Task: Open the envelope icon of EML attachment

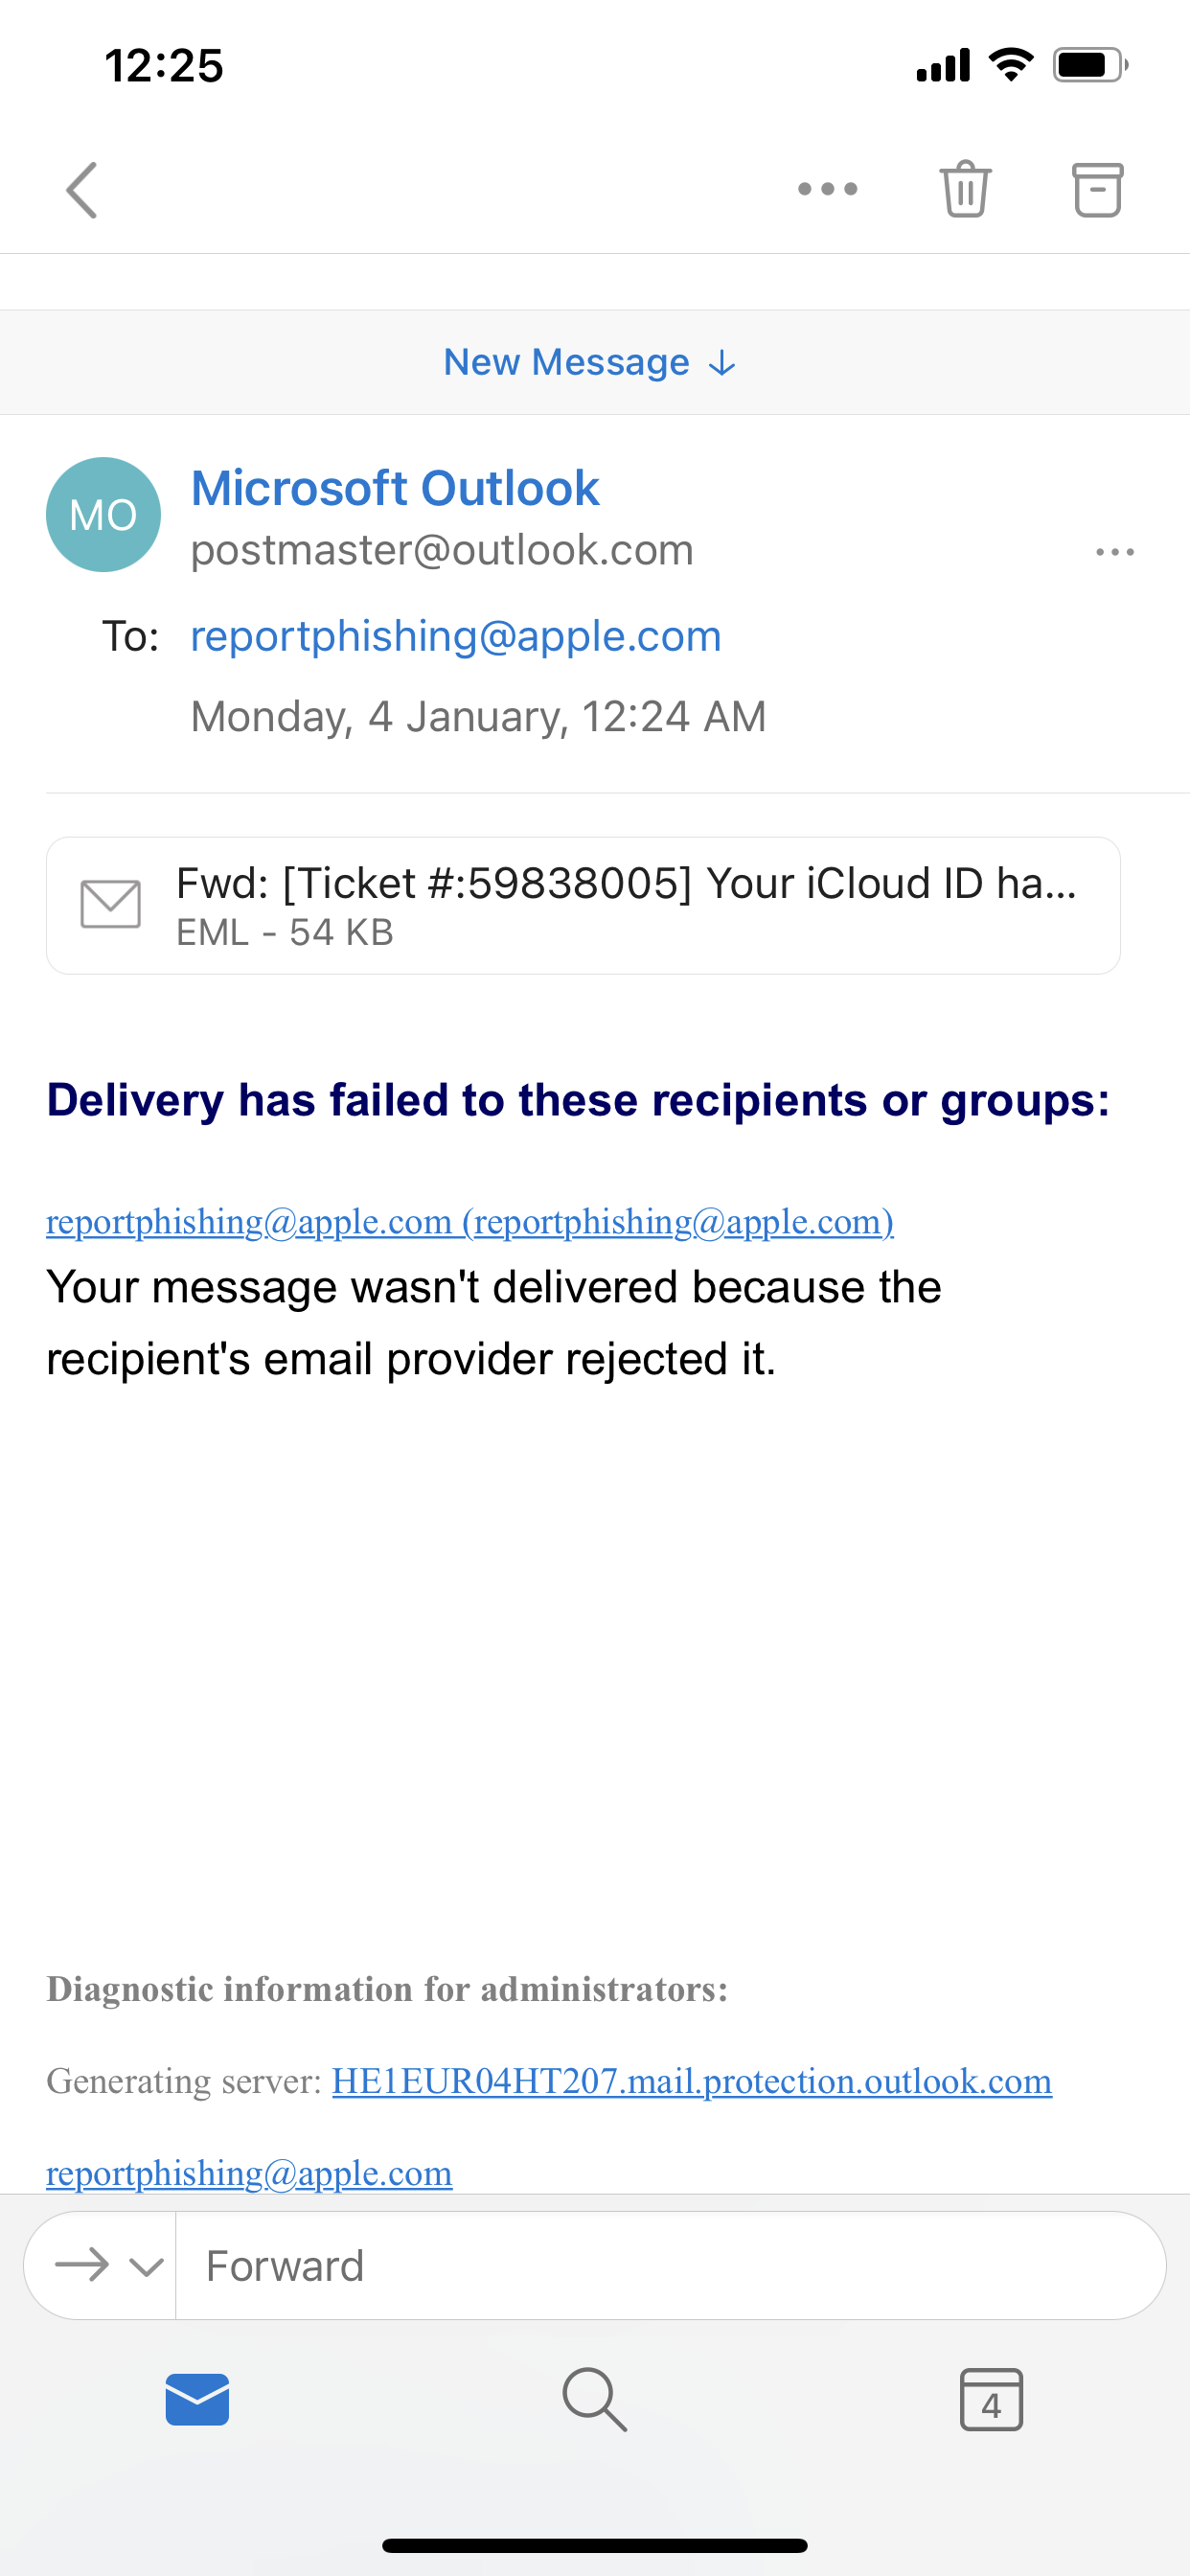Action: pyautogui.click(x=110, y=905)
